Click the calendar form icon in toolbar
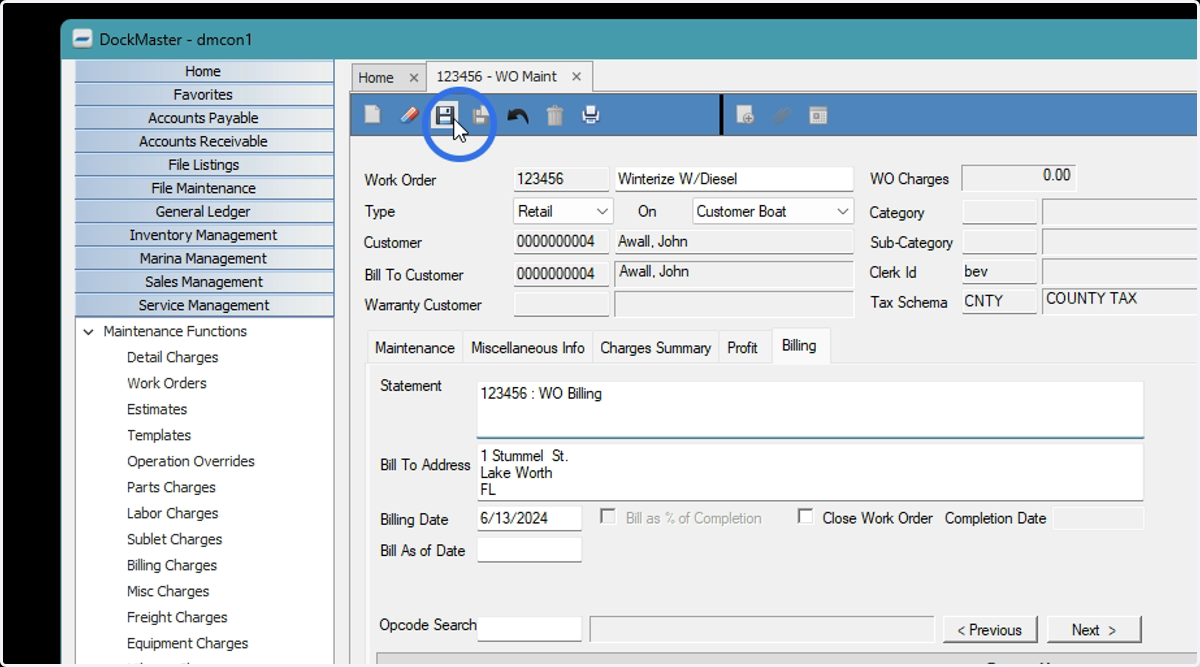Screen dimensions: 1200x667 [818, 115]
